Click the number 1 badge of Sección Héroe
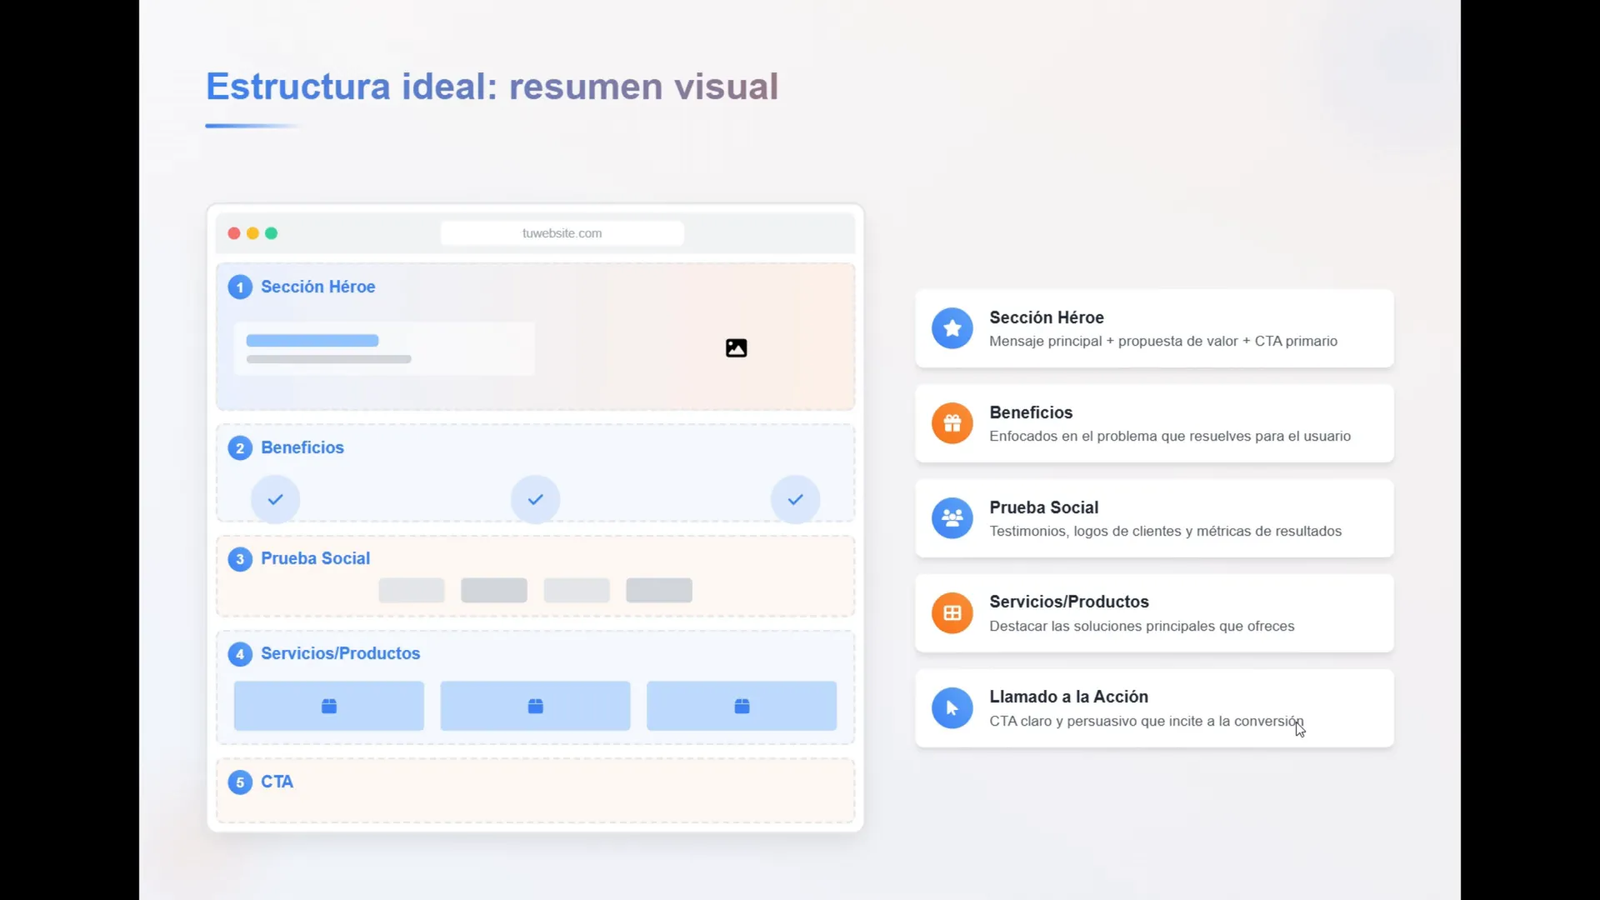Image resolution: width=1600 pixels, height=900 pixels. point(240,287)
